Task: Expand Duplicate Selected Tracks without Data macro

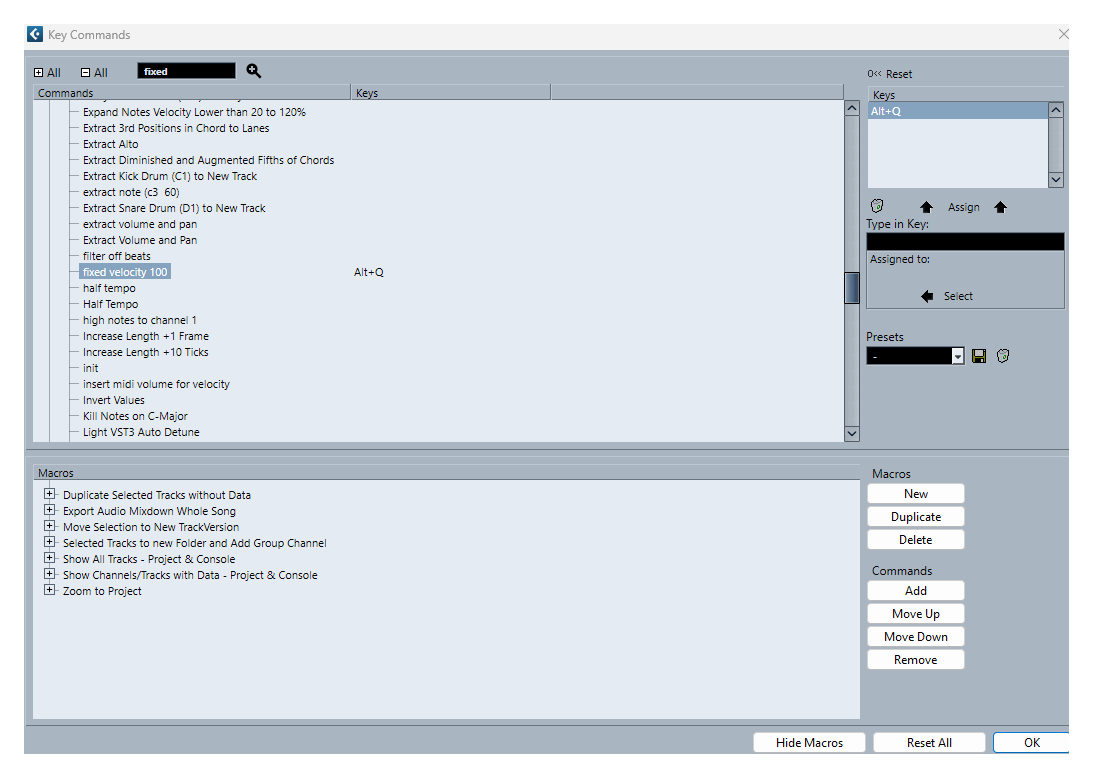Action: pos(48,495)
